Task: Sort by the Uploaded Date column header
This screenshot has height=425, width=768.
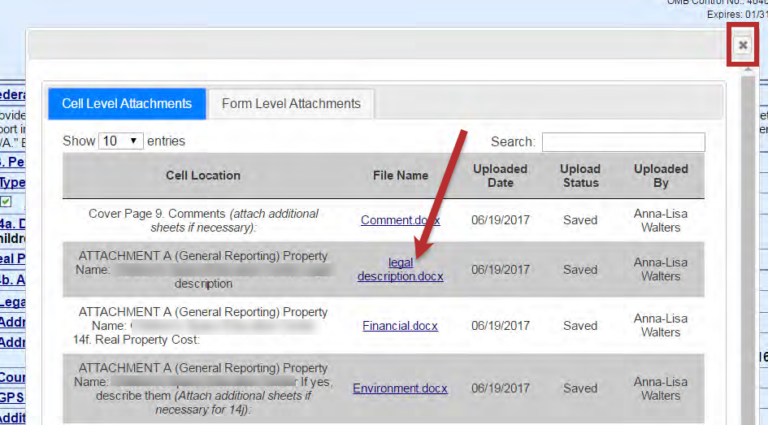Action: [x=499, y=175]
